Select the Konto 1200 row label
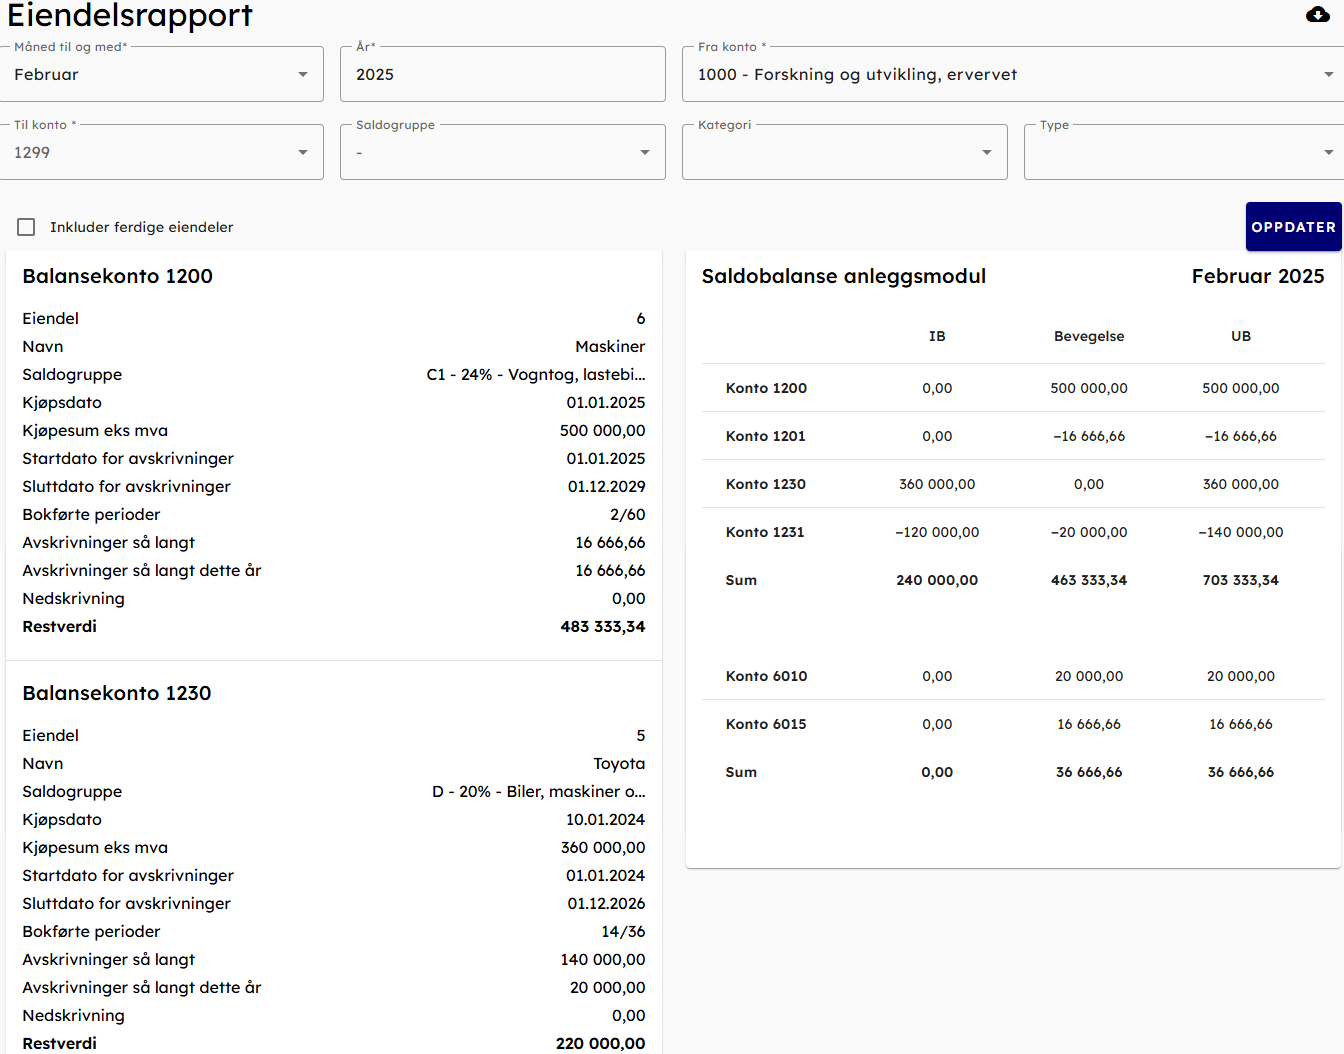This screenshot has width=1344, height=1054. pyautogui.click(x=766, y=388)
